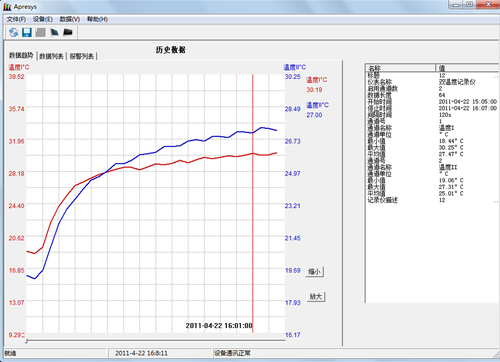The image size is (500, 362).
Task: Click the 温度II channel name value
Action: pos(448,167)
